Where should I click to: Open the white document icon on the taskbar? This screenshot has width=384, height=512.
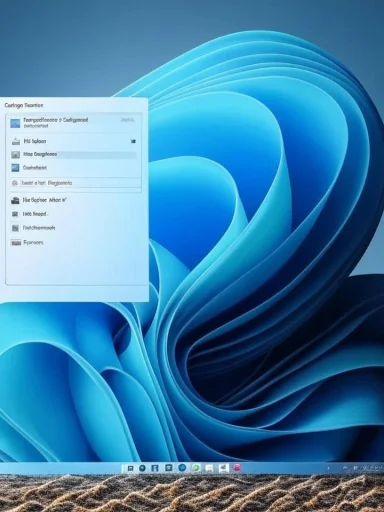click(209, 468)
